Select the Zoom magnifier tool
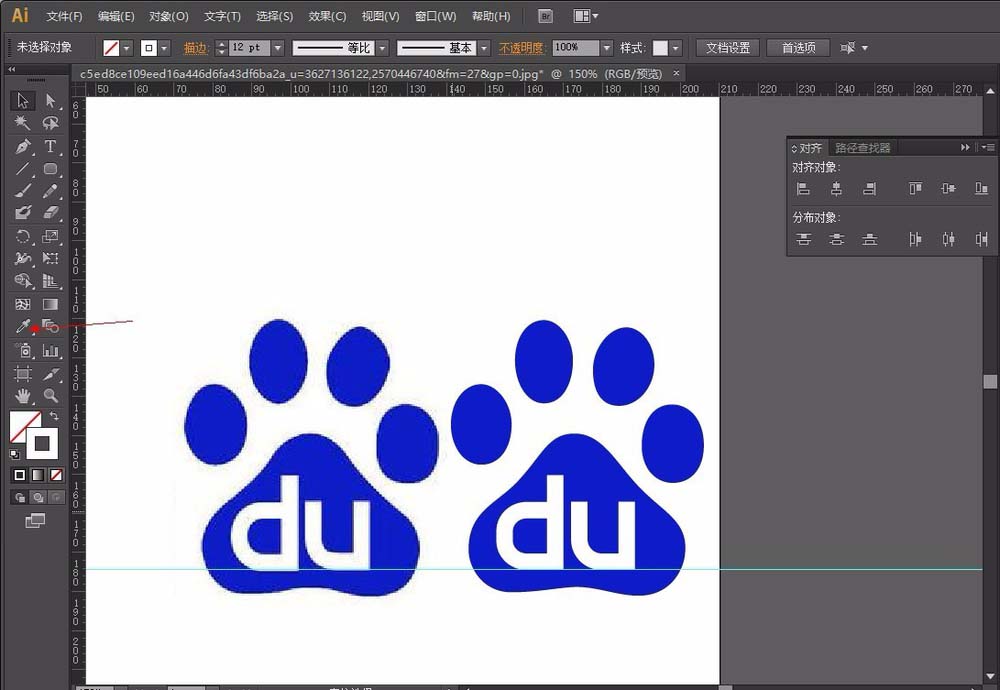The height and width of the screenshot is (690, 1000). 50,396
